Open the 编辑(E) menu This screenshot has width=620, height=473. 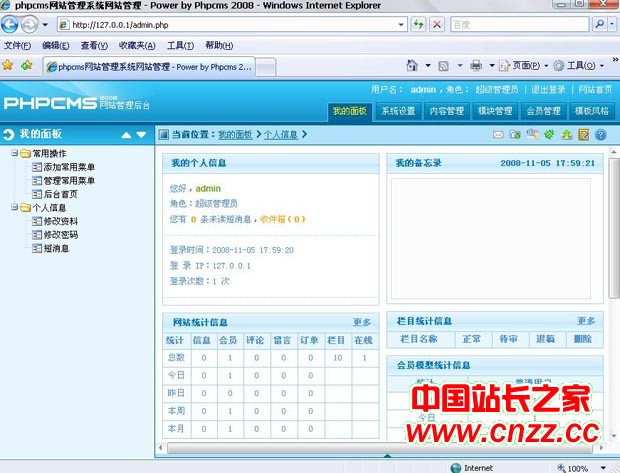tap(56, 45)
